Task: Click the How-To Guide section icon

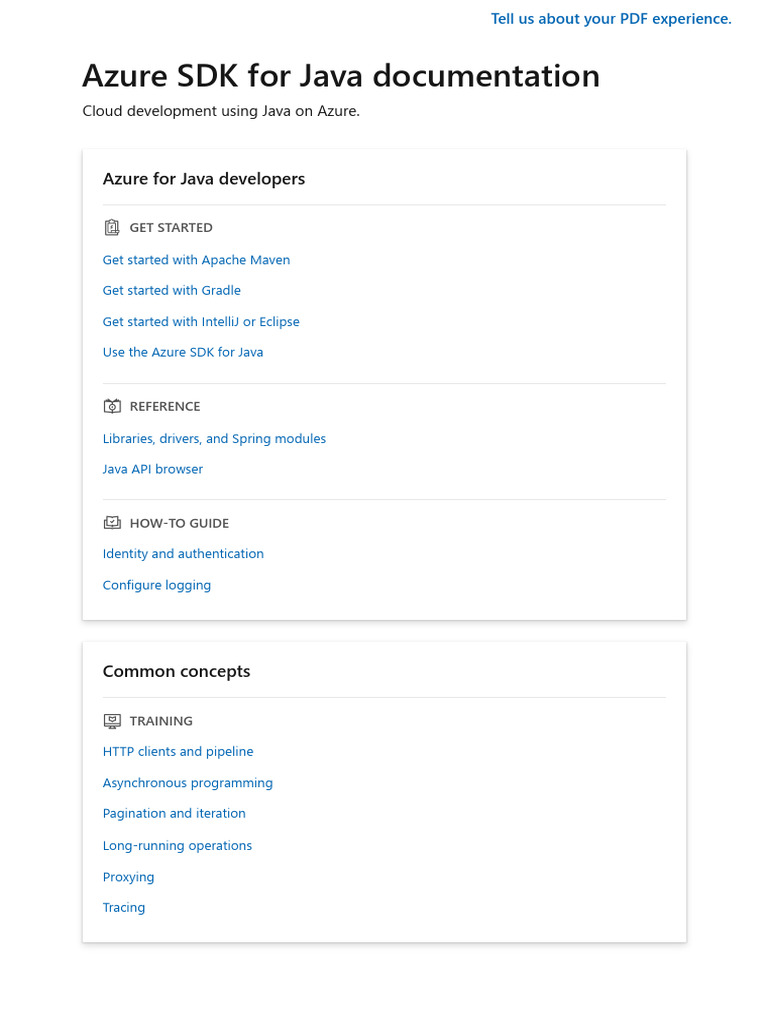Action: click(112, 523)
